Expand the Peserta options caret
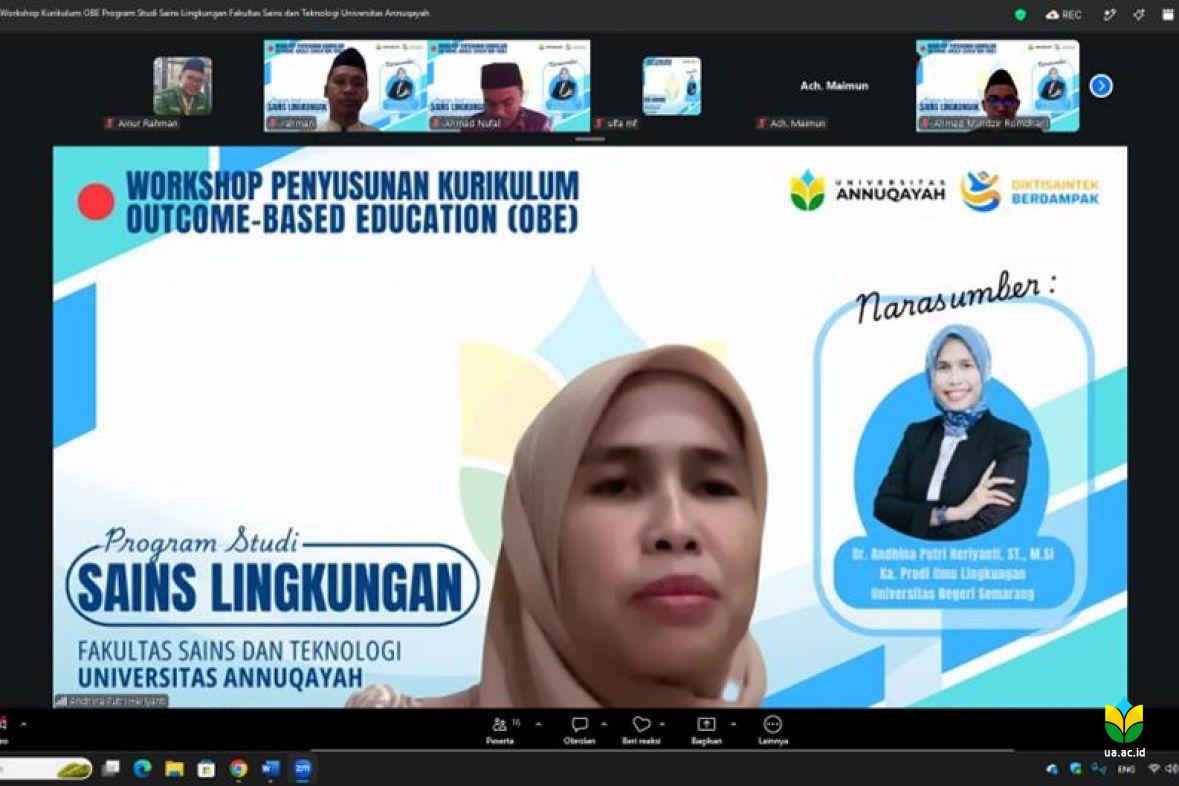This screenshot has width=1179, height=786. [x=538, y=724]
